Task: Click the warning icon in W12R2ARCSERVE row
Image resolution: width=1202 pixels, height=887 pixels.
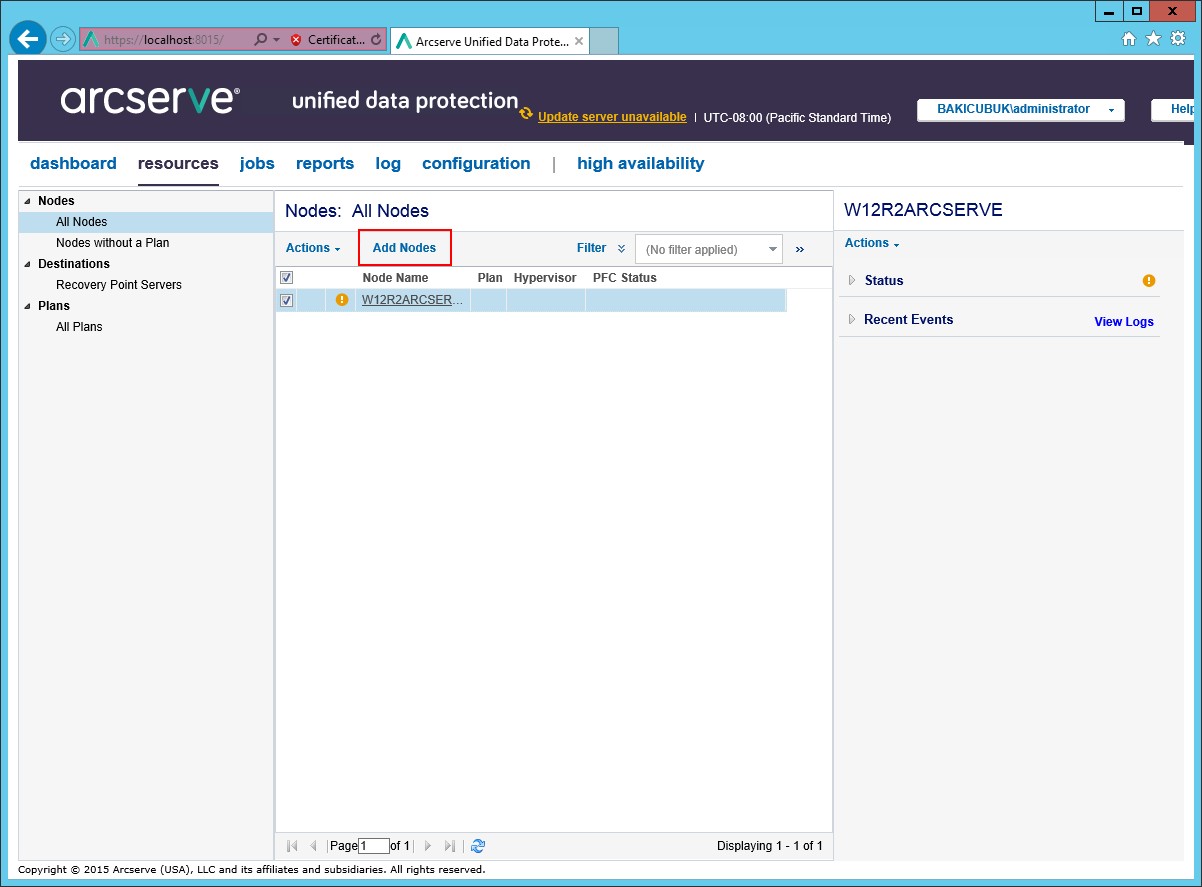Action: [342, 300]
